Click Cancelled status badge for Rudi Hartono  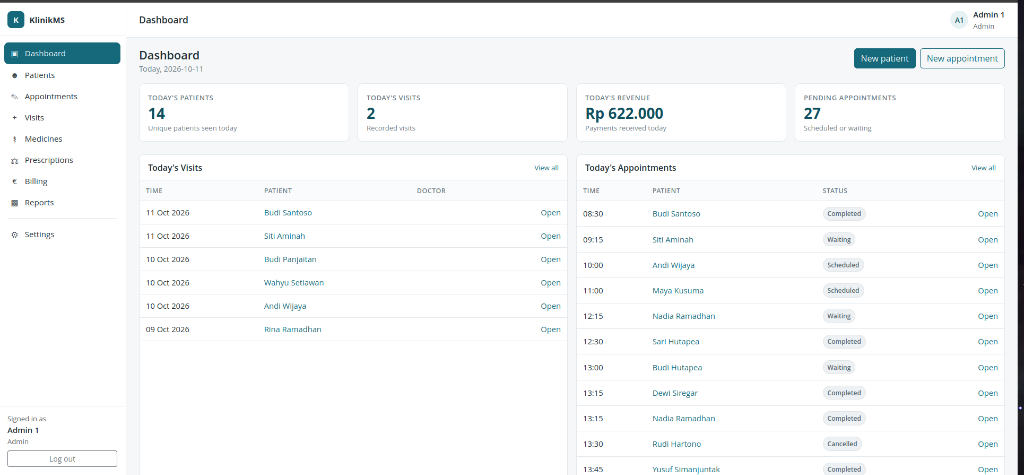point(842,444)
